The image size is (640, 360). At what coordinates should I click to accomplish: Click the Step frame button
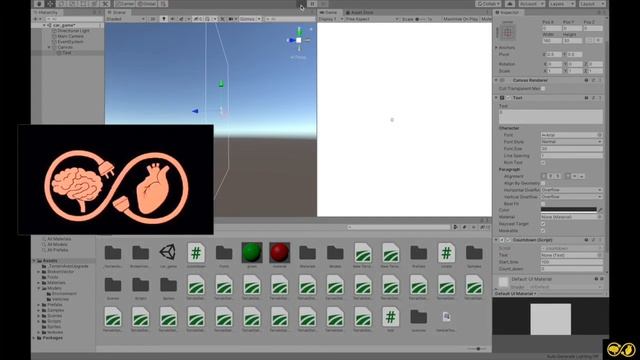click(x=323, y=4)
